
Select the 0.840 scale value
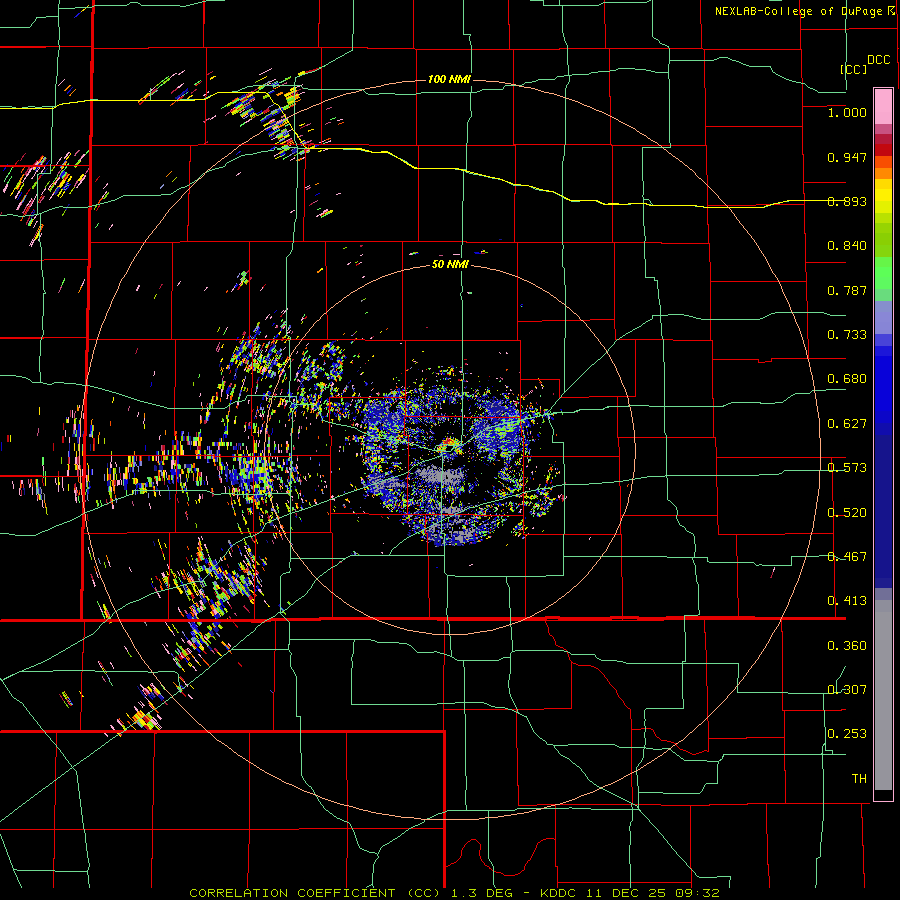pos(847,246)
